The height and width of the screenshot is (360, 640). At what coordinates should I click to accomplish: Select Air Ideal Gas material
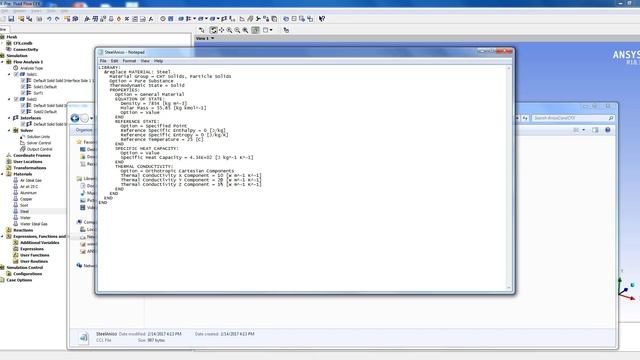(x=31, y=180)
